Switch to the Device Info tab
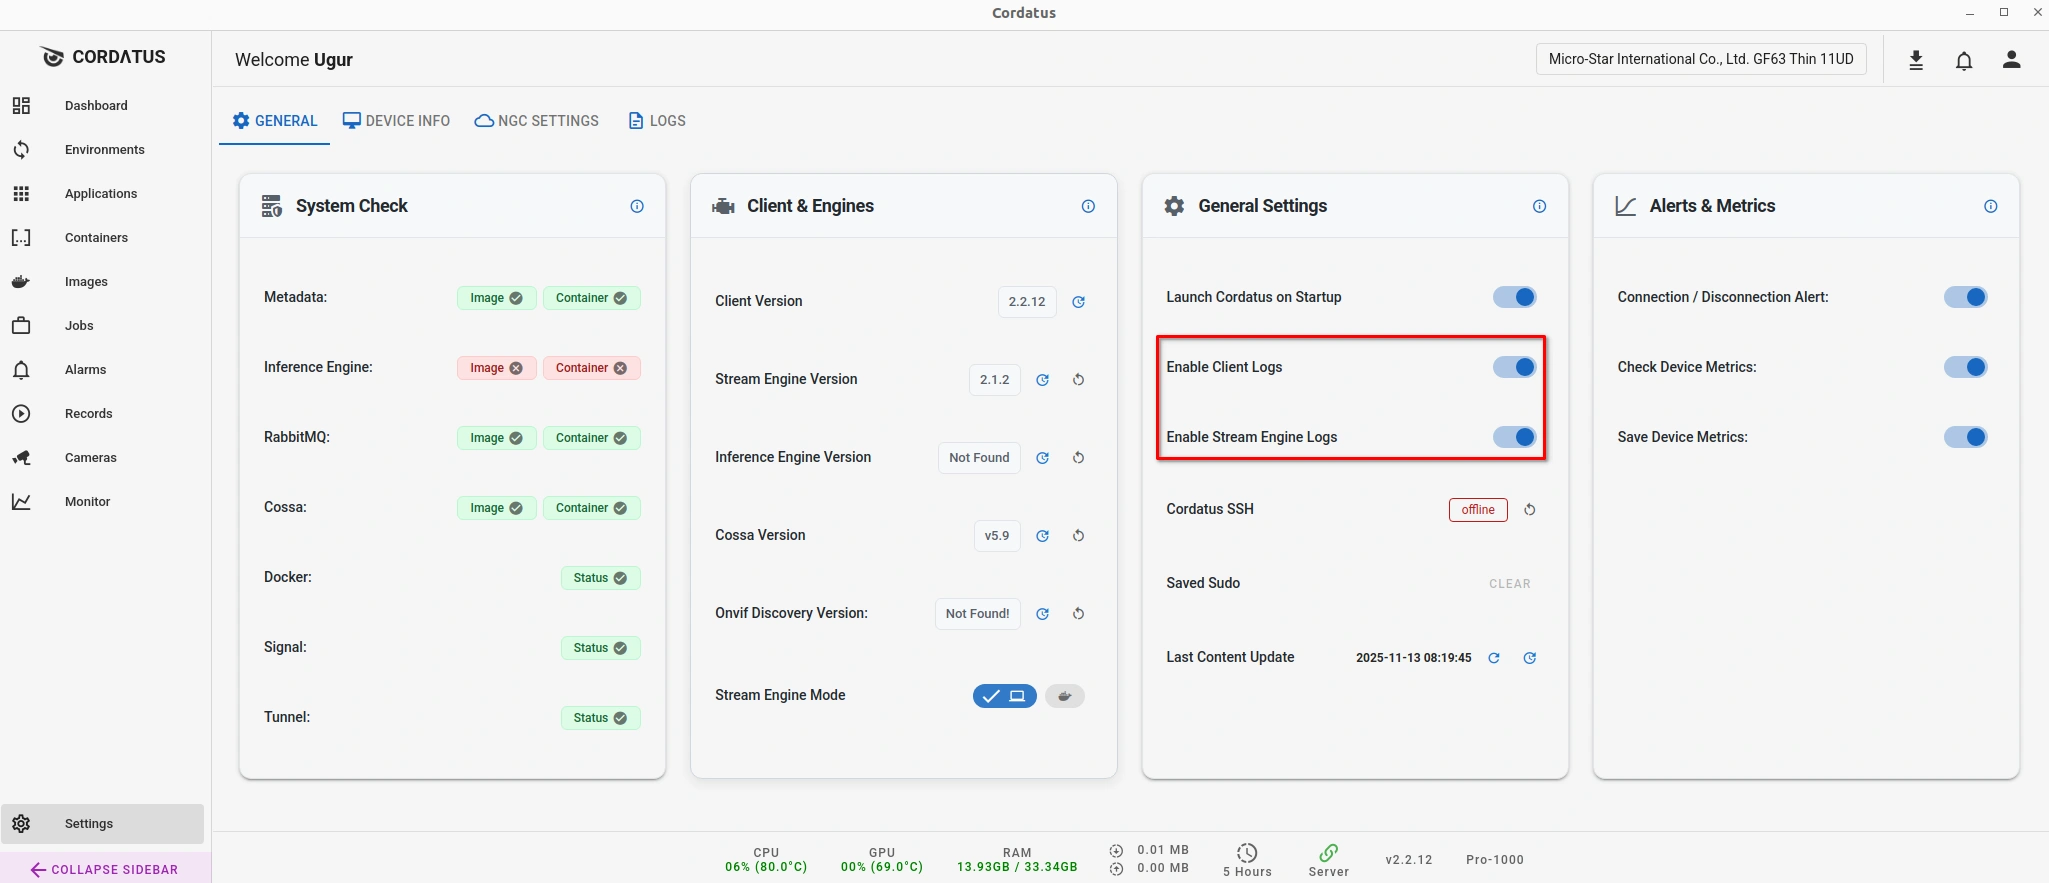The image size is (2049, 883). (397, 121)
